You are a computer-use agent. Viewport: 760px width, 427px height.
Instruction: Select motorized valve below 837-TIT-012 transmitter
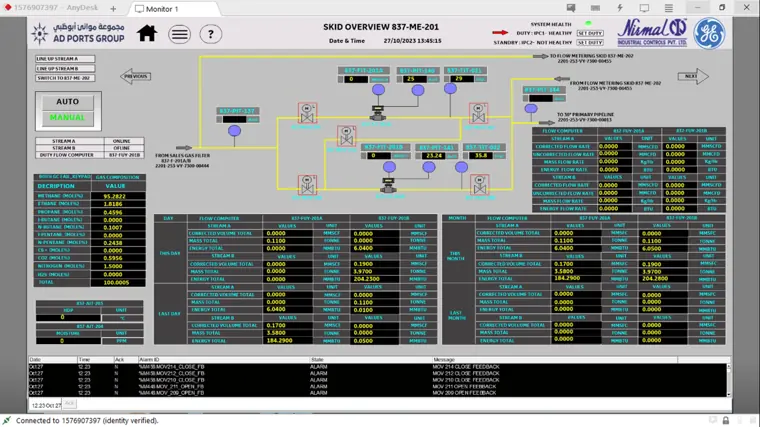point(480,185)
